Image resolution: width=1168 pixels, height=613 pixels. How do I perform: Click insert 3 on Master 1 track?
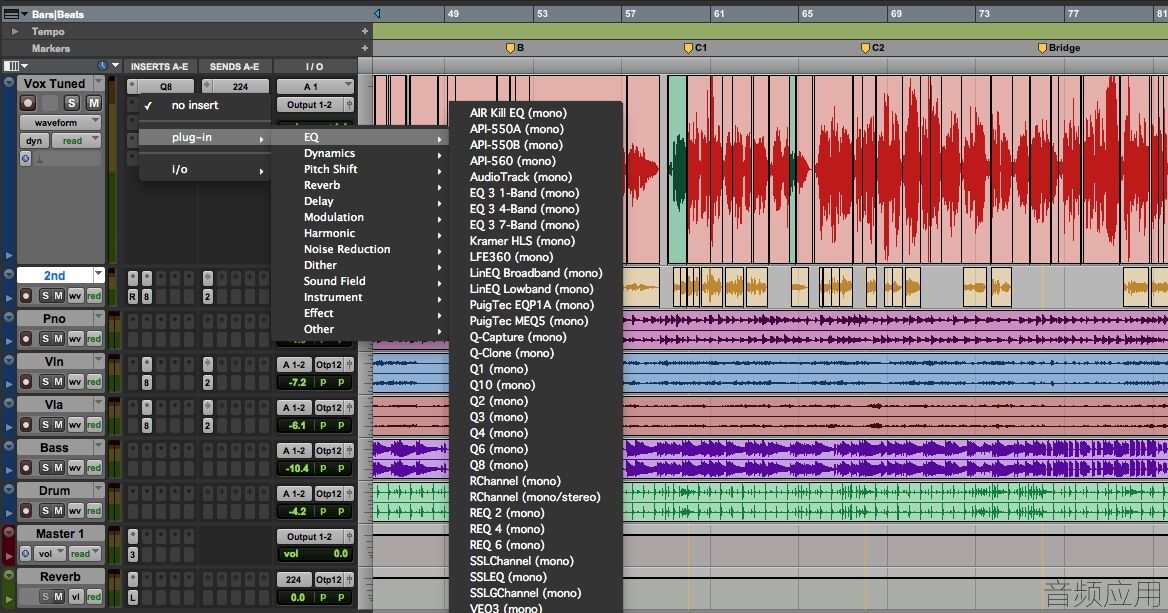(x=133, y=554)
